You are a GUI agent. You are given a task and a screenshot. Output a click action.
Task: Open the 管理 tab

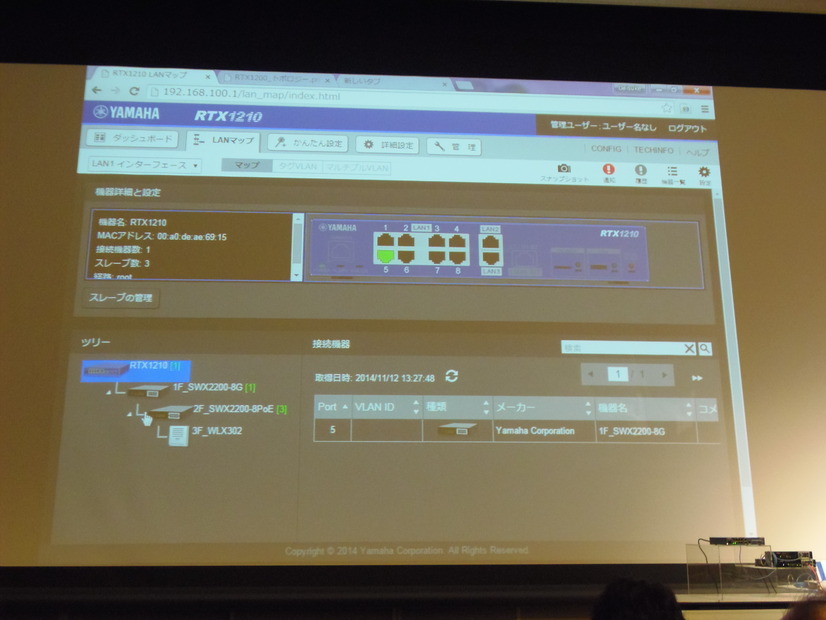pos(454,147)
